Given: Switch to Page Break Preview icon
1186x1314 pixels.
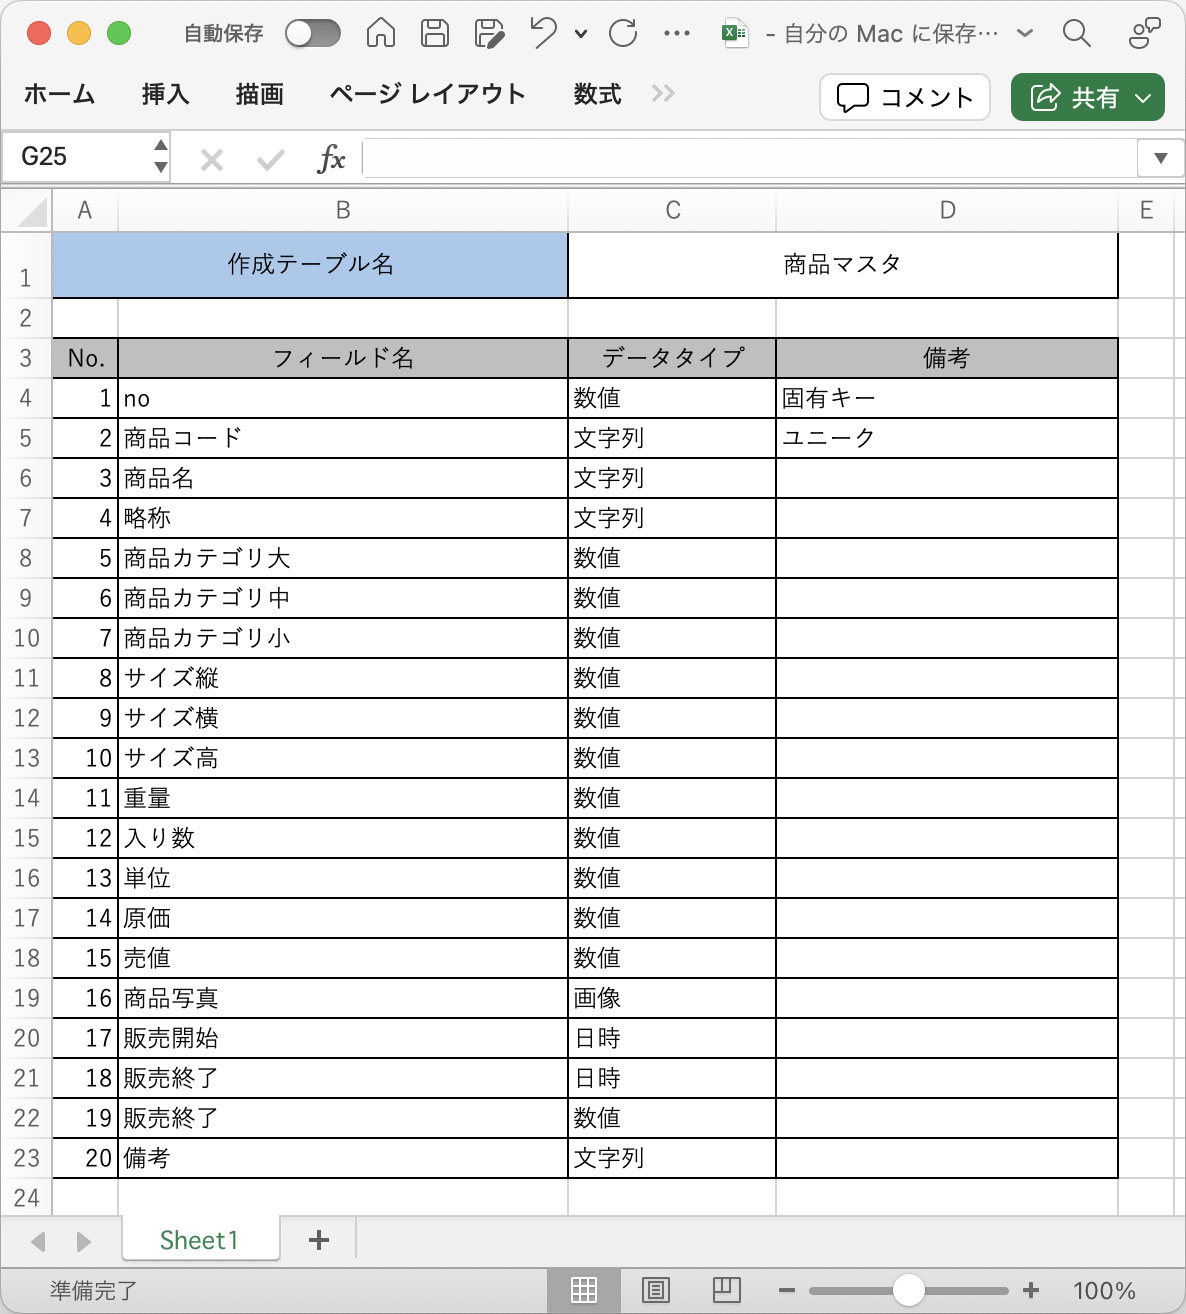Looking at the screenshot, I should pos(726,1290).
